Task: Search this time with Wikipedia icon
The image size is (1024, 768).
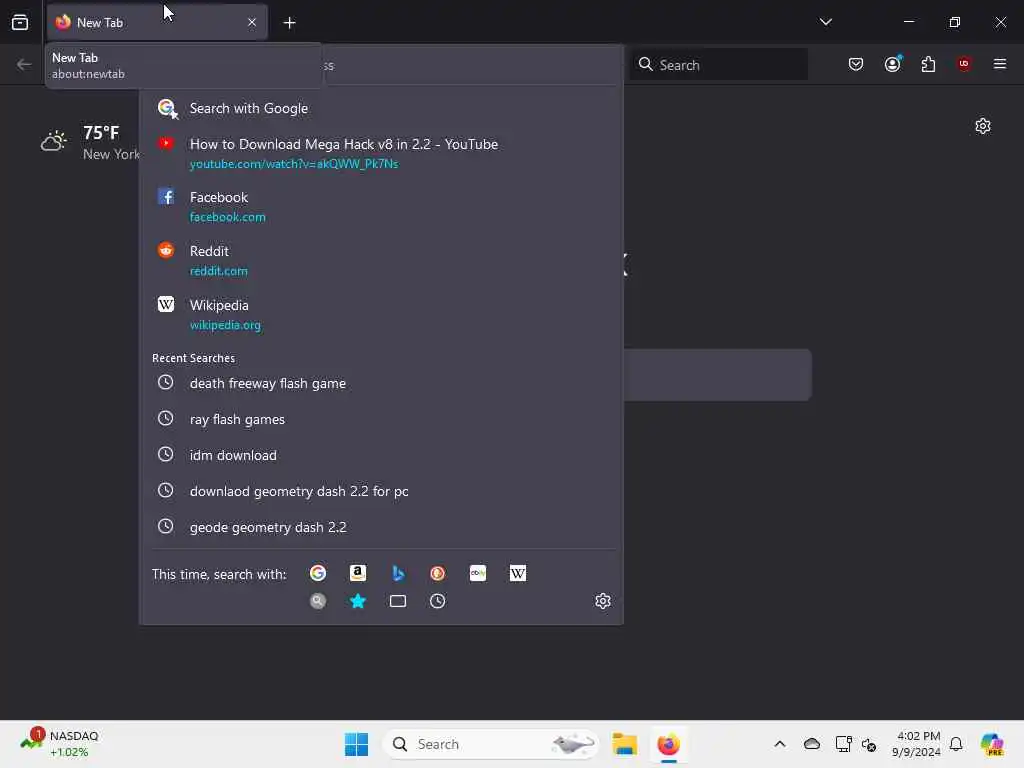Action: [517, 573]
